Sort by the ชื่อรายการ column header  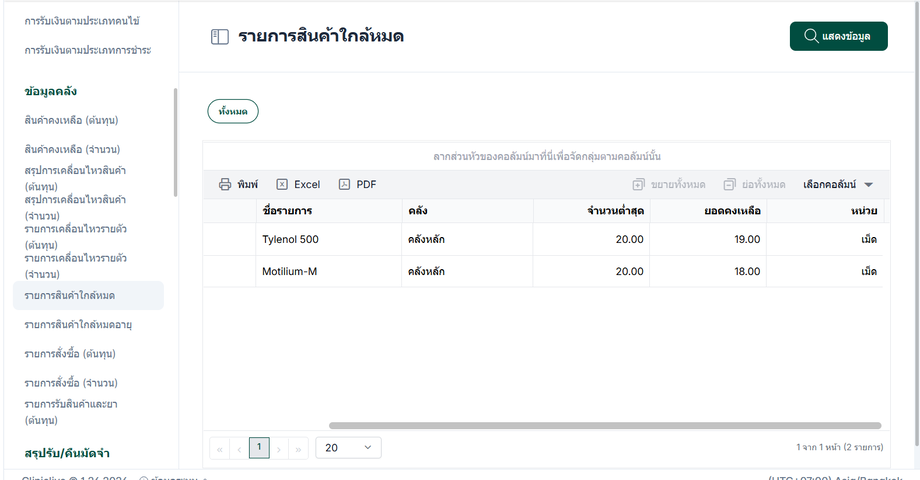[329, 211]
